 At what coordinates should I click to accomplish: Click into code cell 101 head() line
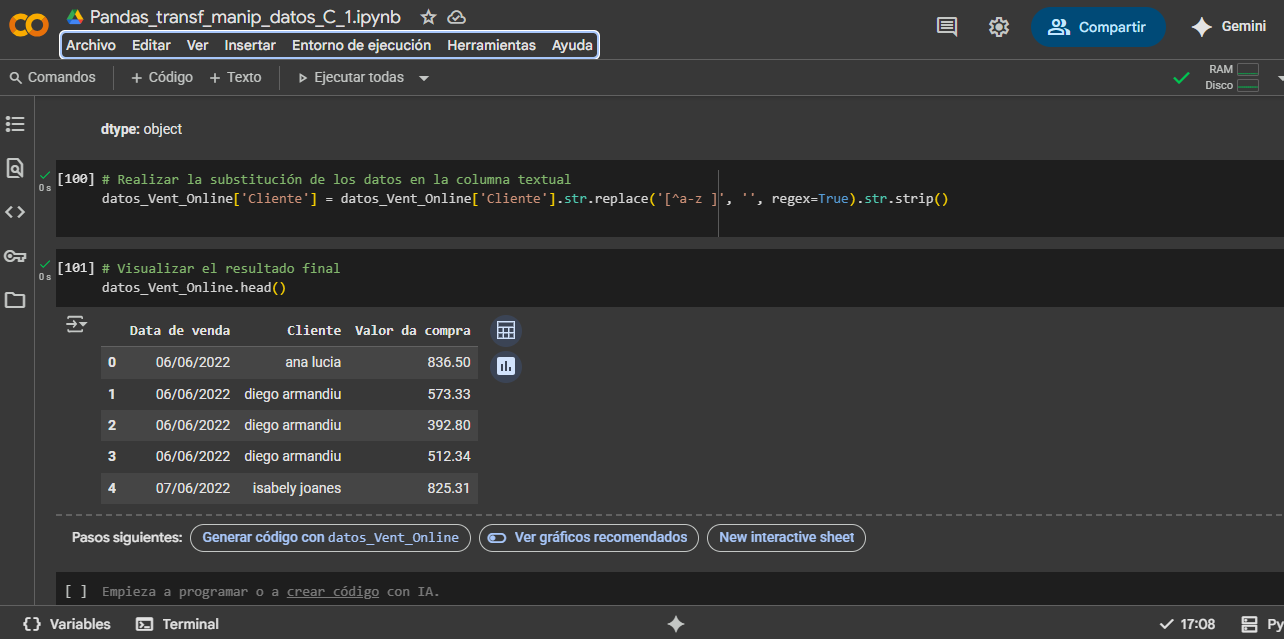[x=194, y=287]
